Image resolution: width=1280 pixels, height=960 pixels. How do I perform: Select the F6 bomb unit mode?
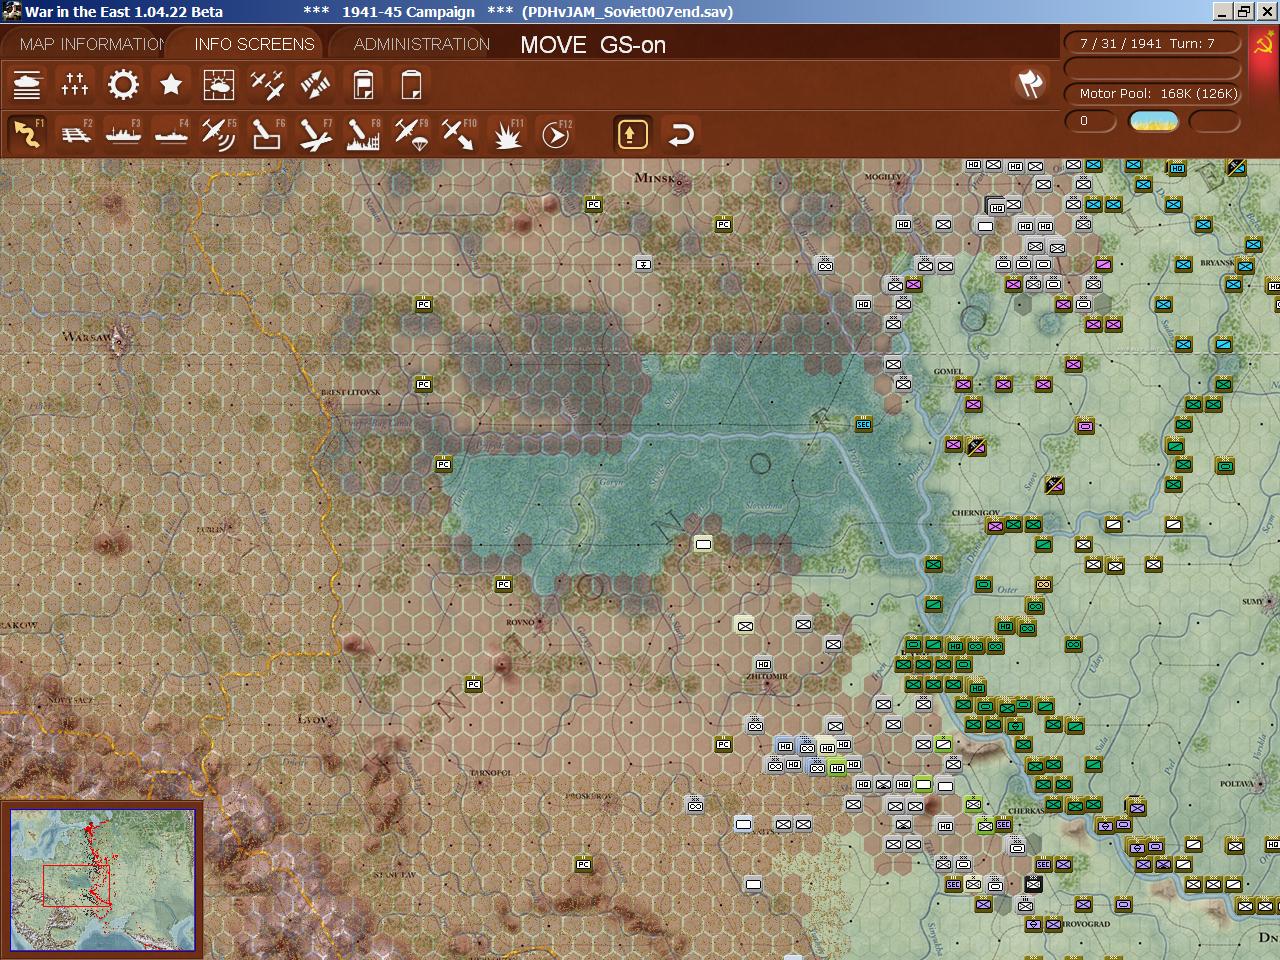267,134
